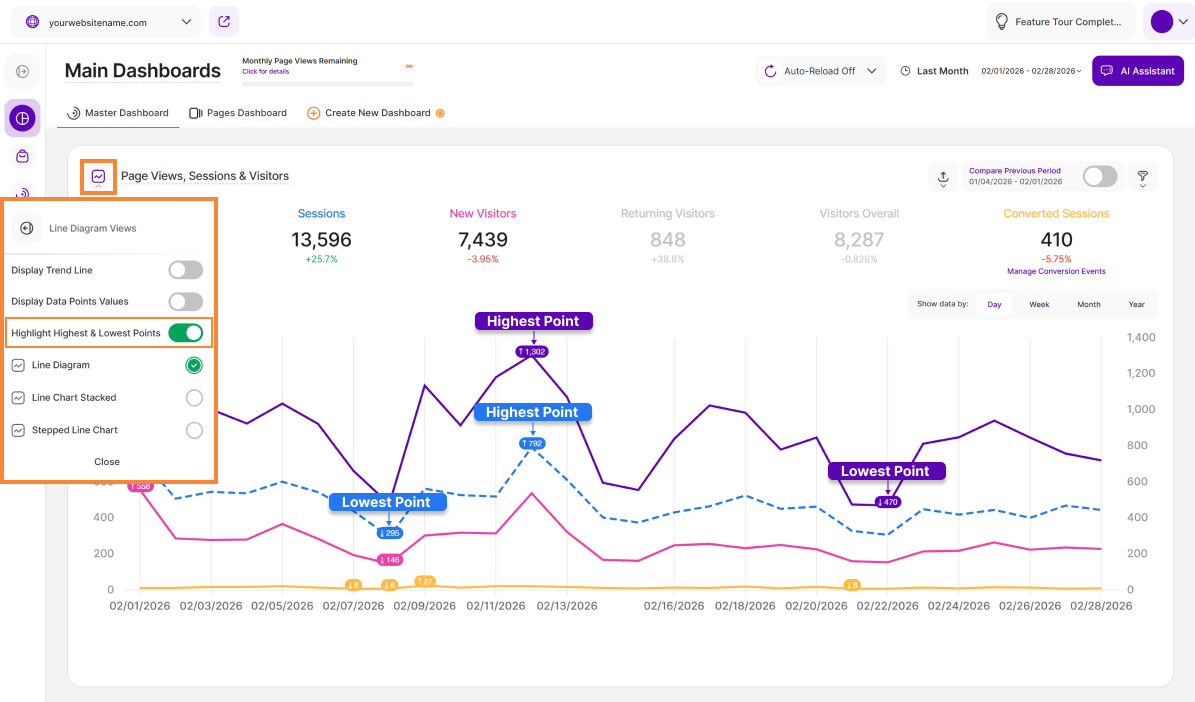The width and height of the screenshot is (1195, 702).
Task: Click the export chart icon
Action: pyautogui.click(x=943, y=177)
